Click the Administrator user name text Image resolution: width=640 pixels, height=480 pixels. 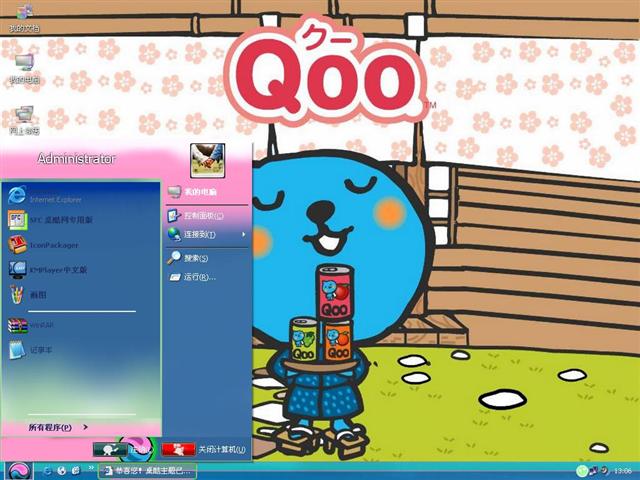point(77,158)
